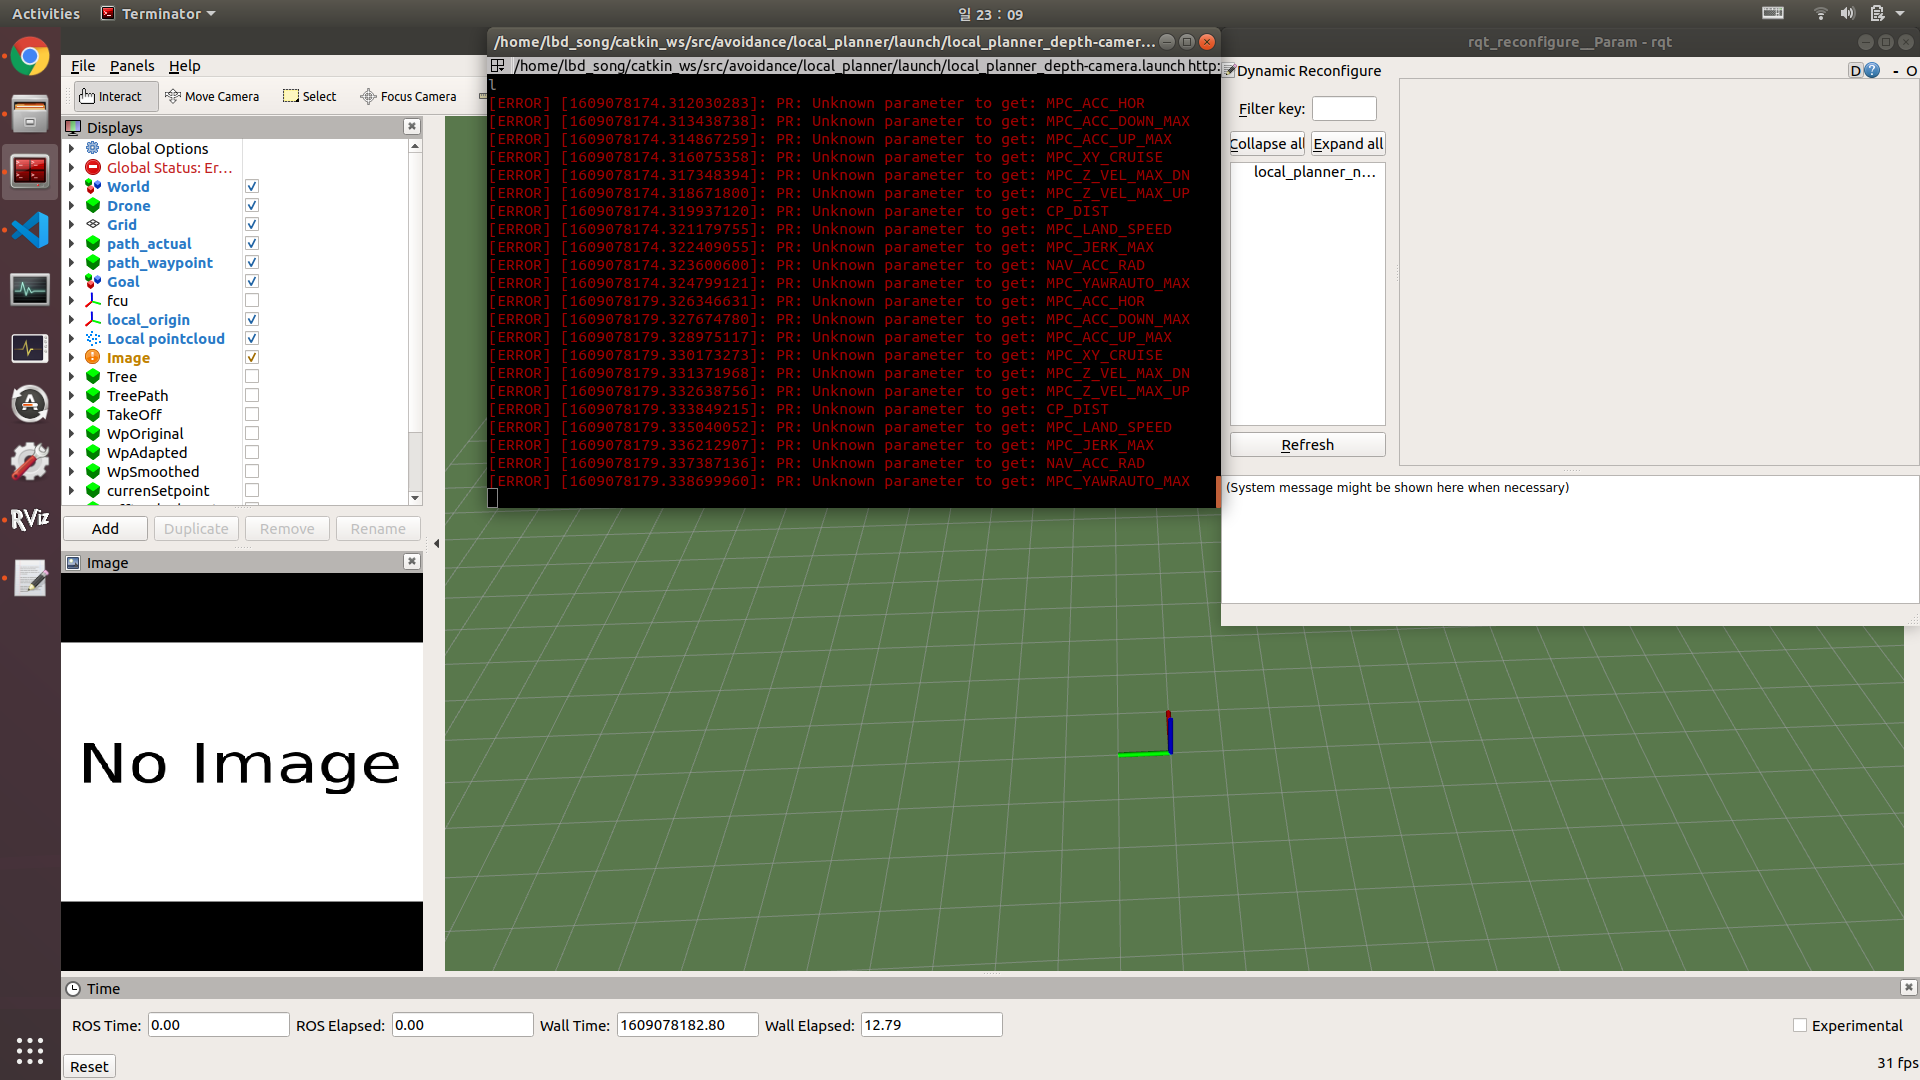Select the Interact tool

coord(114,96)
